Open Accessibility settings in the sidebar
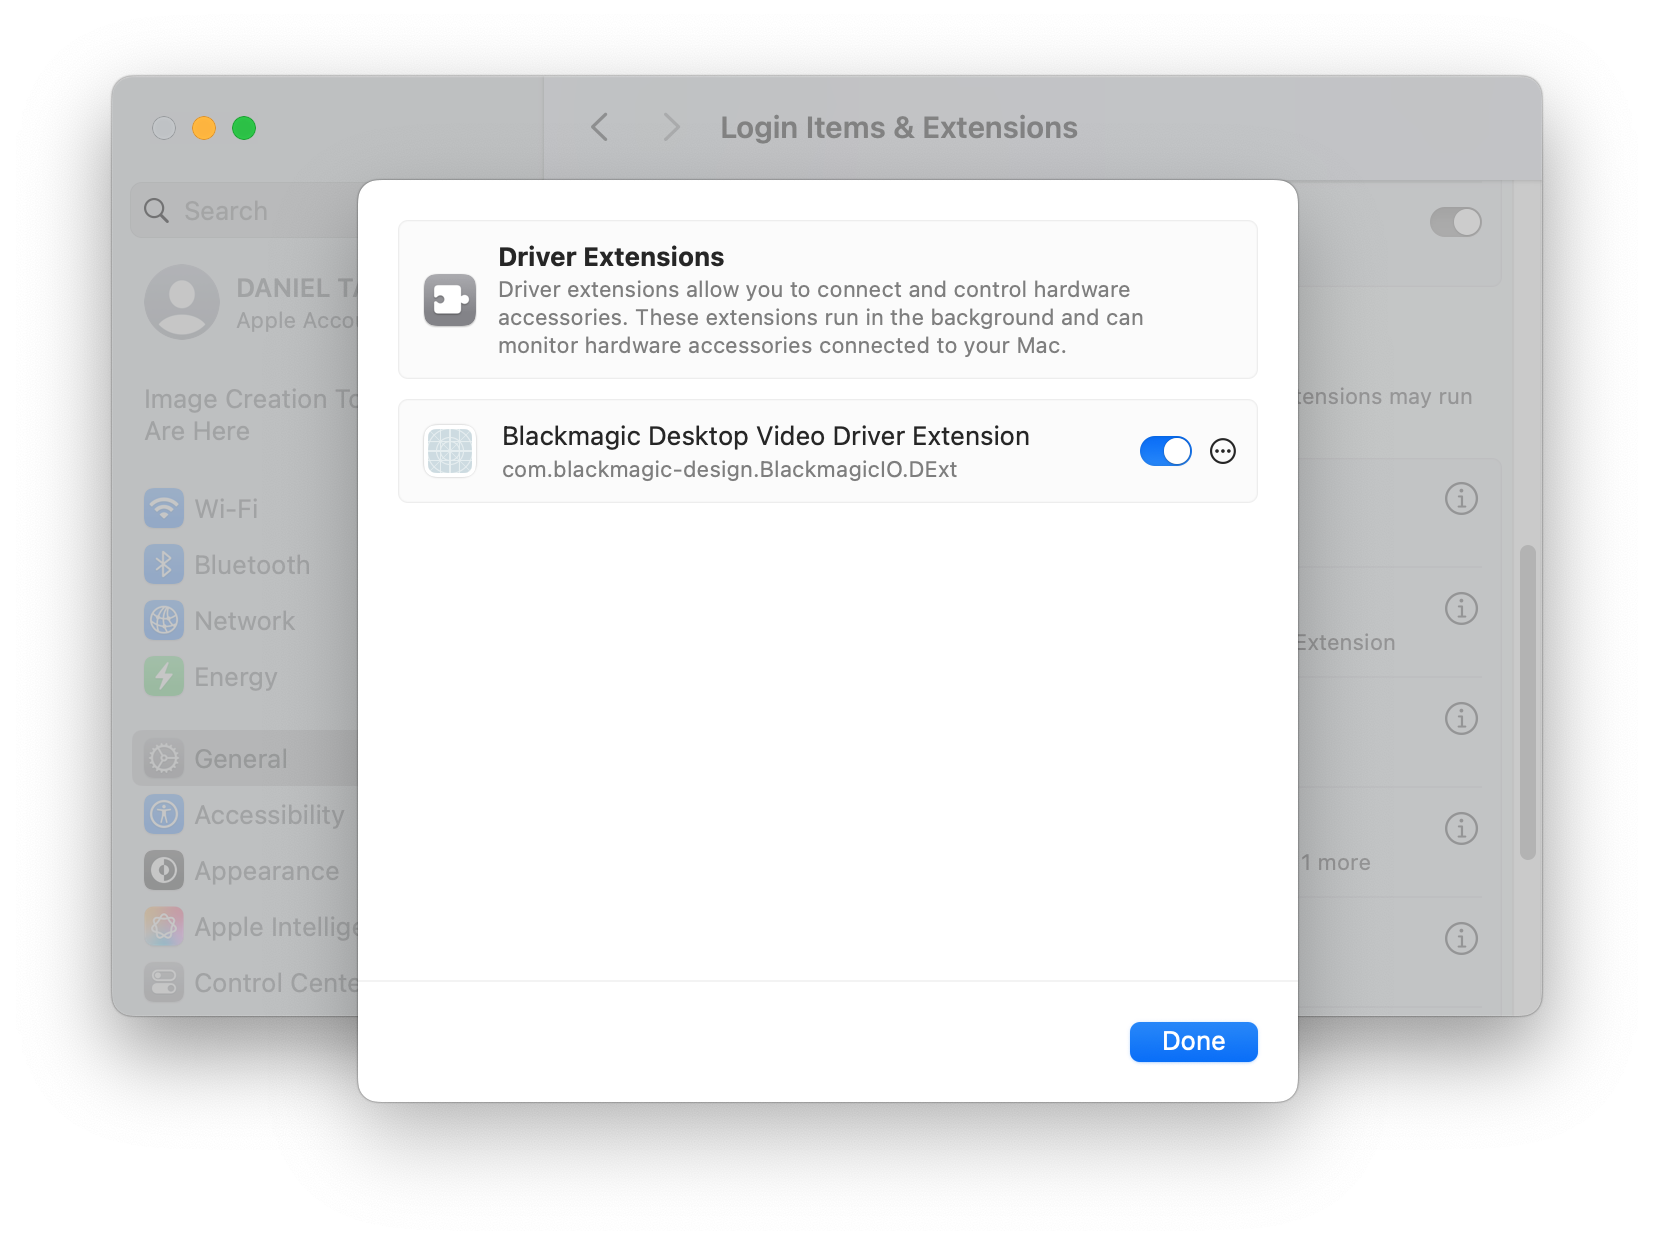This screenshot has width=1654, height=1250. click(x=245, y=815)
